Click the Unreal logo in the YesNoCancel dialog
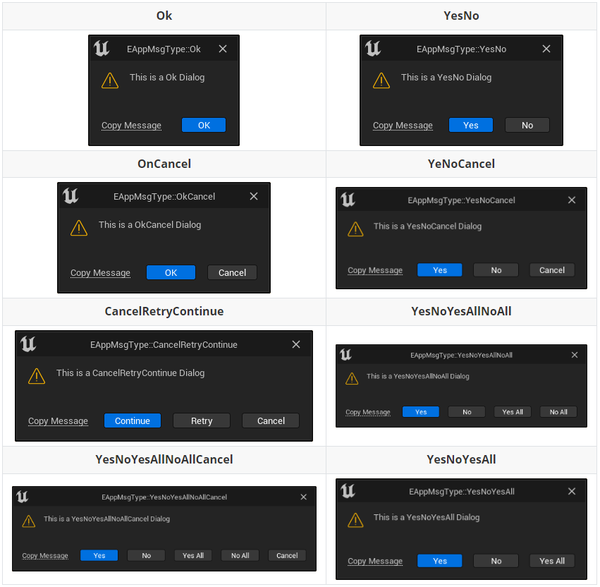600x587 pixels. pos(348,200)
